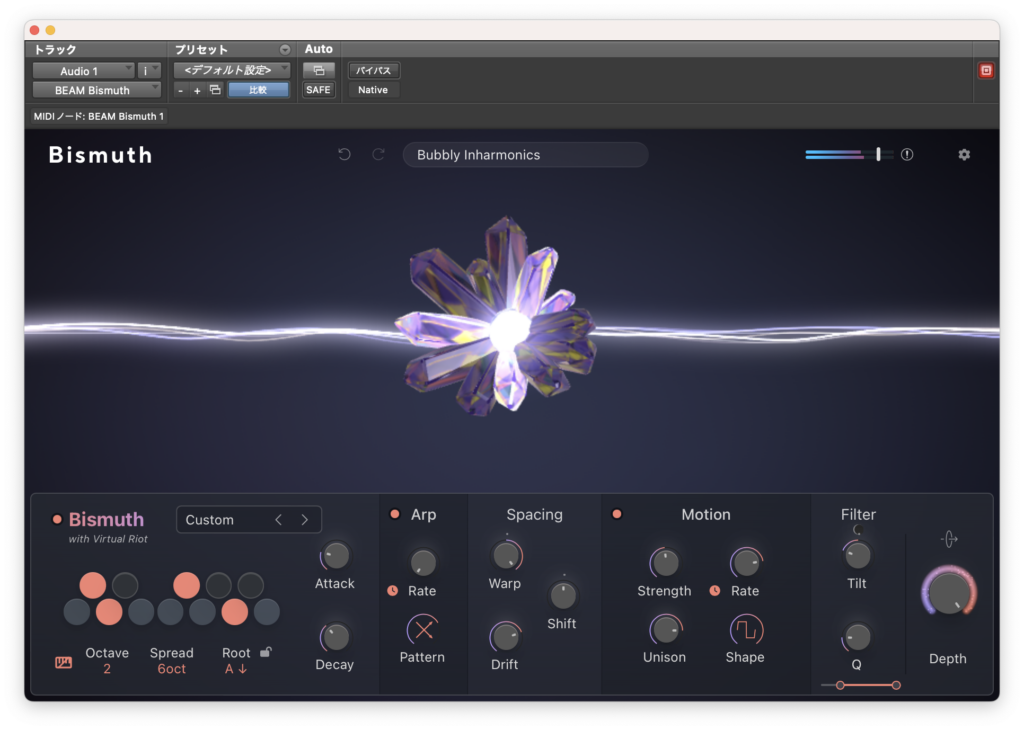Open the keyboard MIDI icon near Octave
The width and height of the screenshot is (1024, 730).
[63, 663]
